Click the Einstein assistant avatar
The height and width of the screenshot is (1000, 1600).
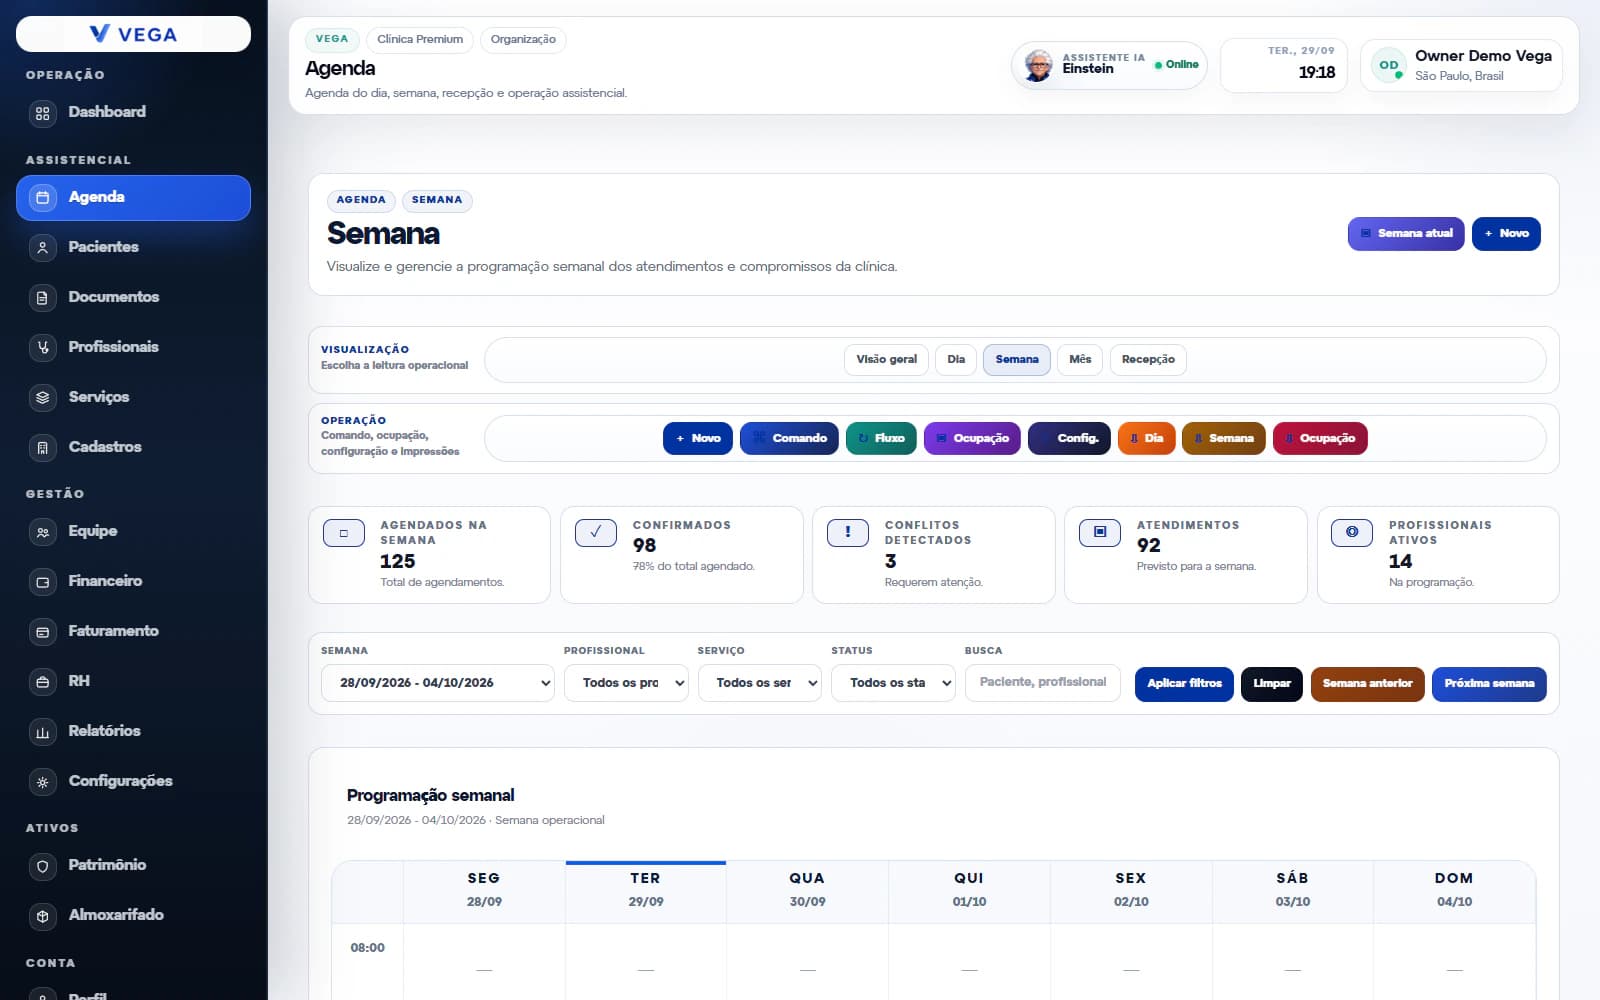1039,65
